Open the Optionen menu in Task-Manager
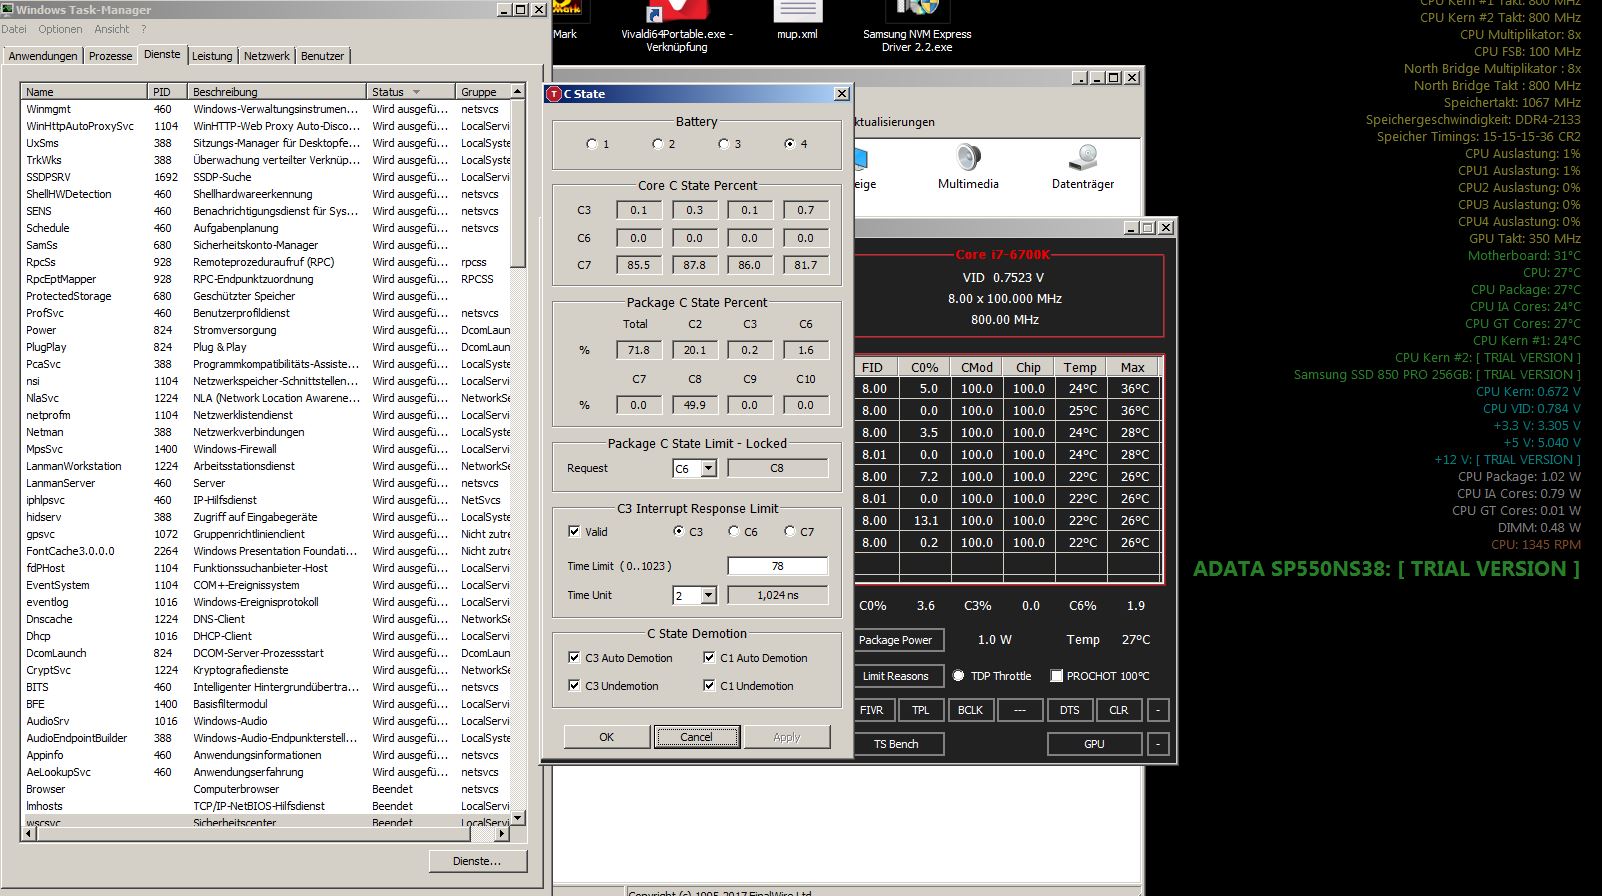Screen dimensions: 1602x896 click(60, 29)
